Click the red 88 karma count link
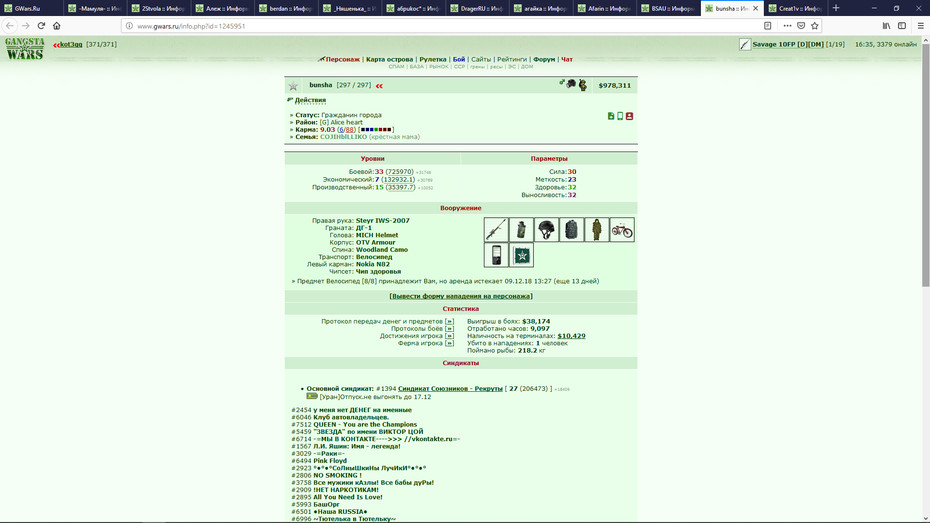 [349, 129]
